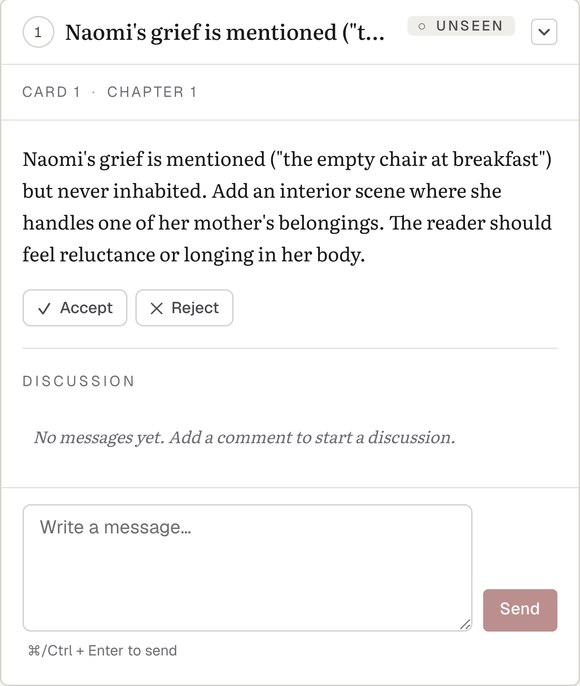Click the checkmark icon in Accept

pos(44,308)
